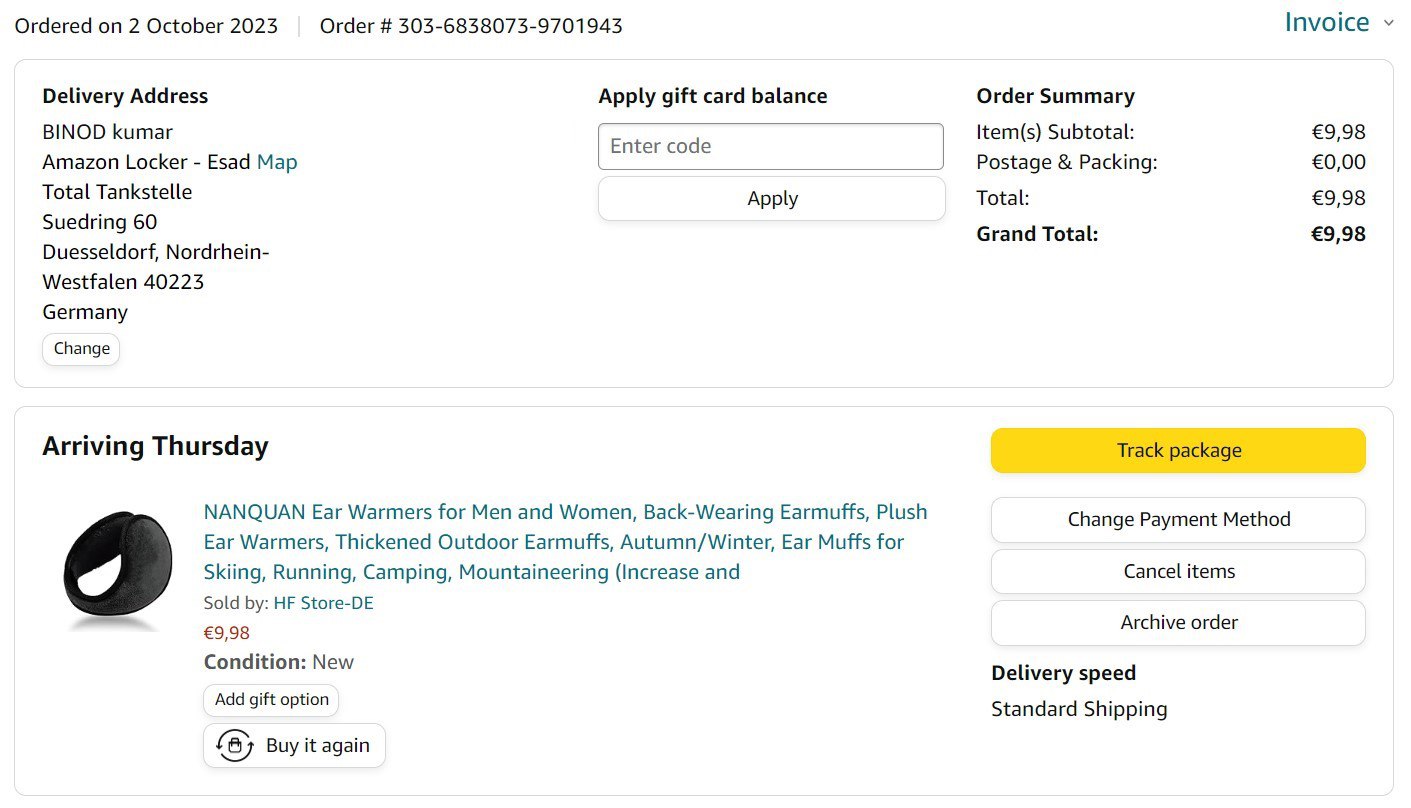Viewport: 1411px width, 808px height.
Task: Open the Invoice link
Action: coord(1326,23)
